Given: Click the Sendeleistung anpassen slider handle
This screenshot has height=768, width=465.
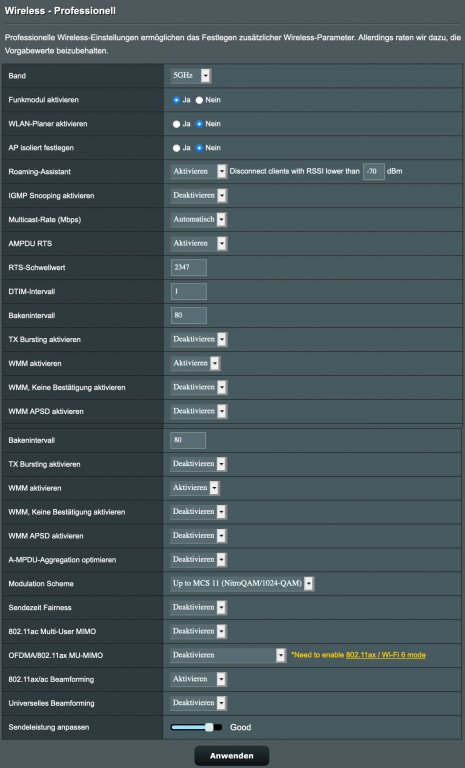Looking at the screenshot, I should [209, 727].
